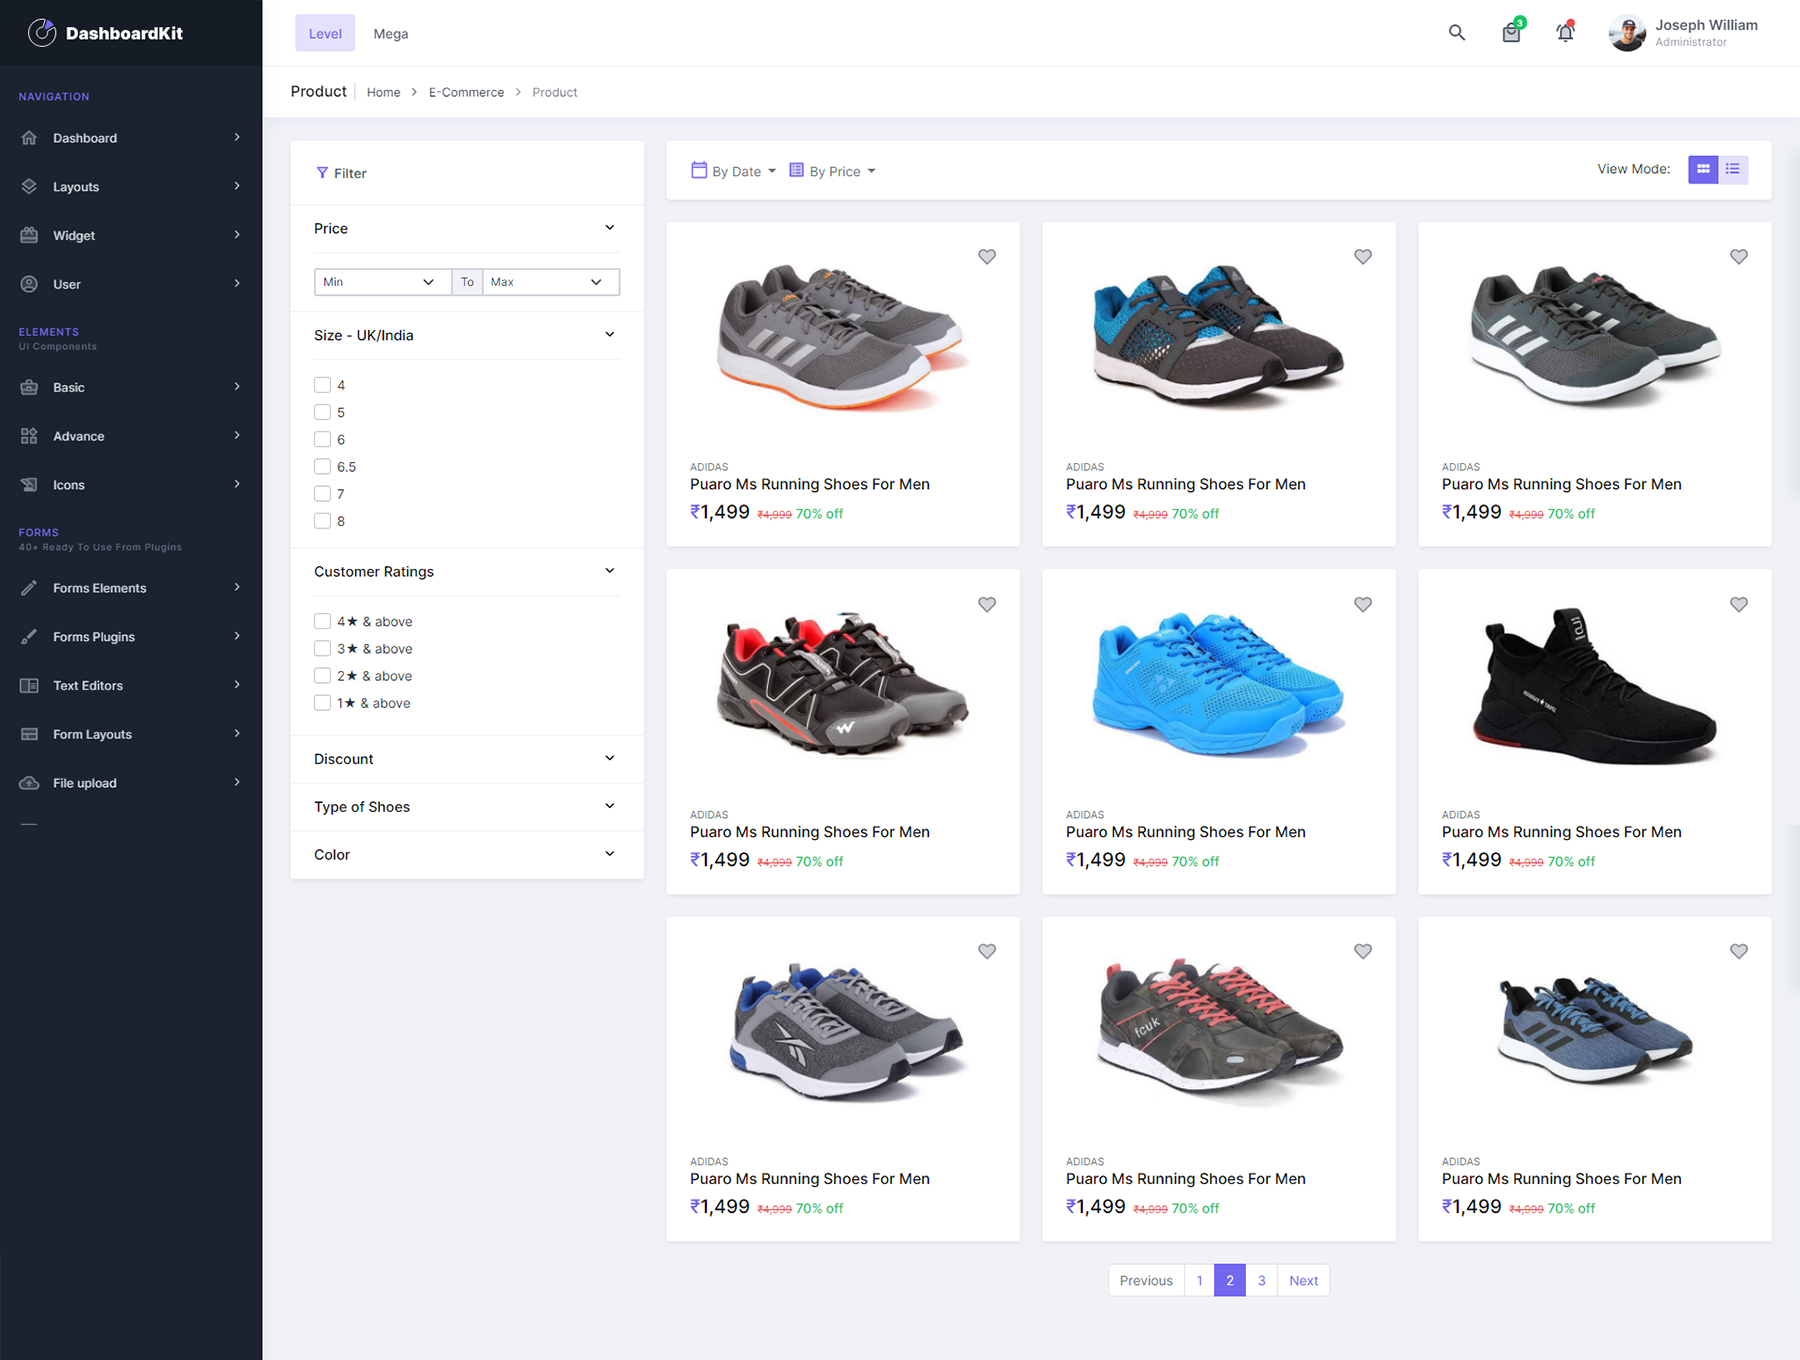
Task: Tick the 1★ & above rating checkbox
Action: (322, 703)
